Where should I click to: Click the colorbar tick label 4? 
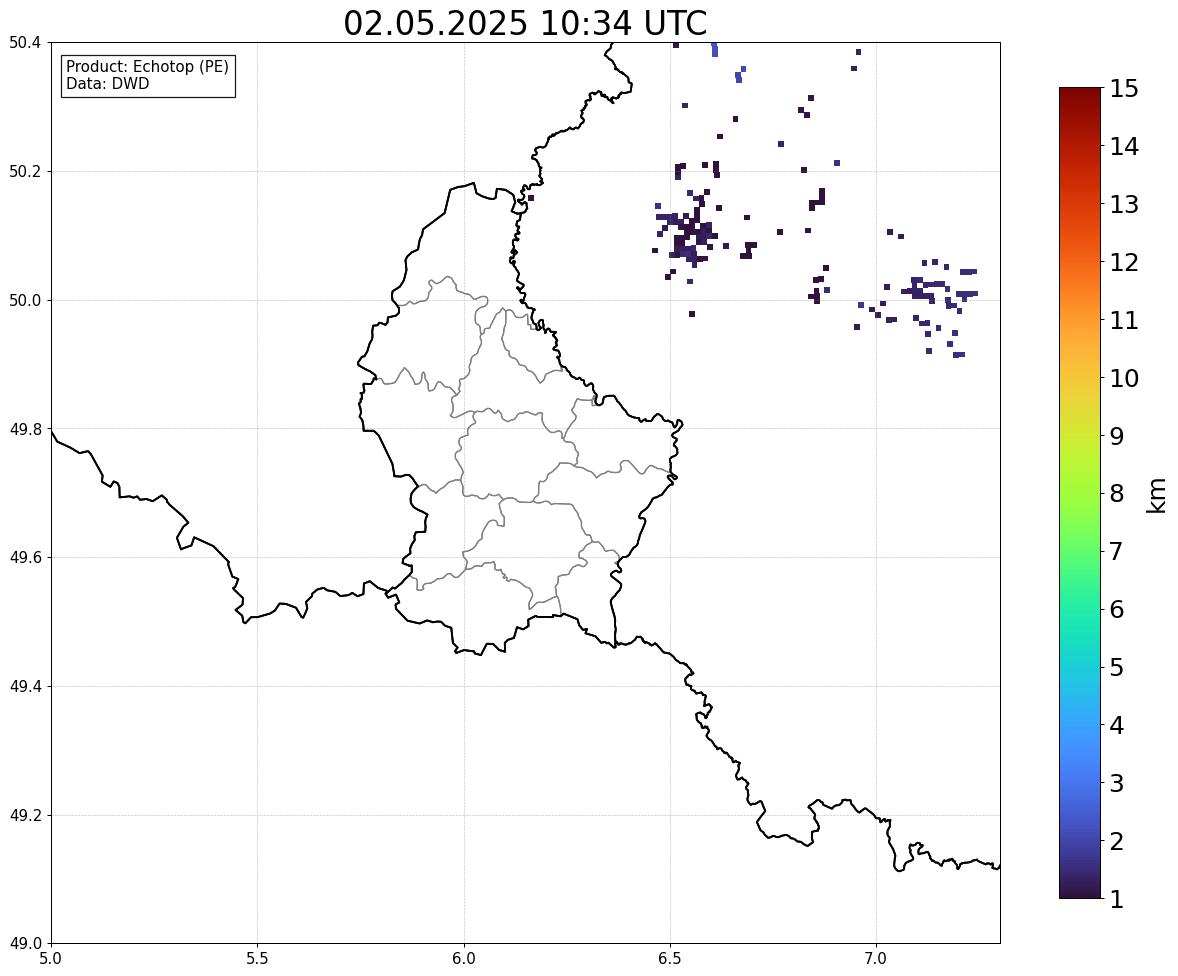click(x=1117, y=725)
